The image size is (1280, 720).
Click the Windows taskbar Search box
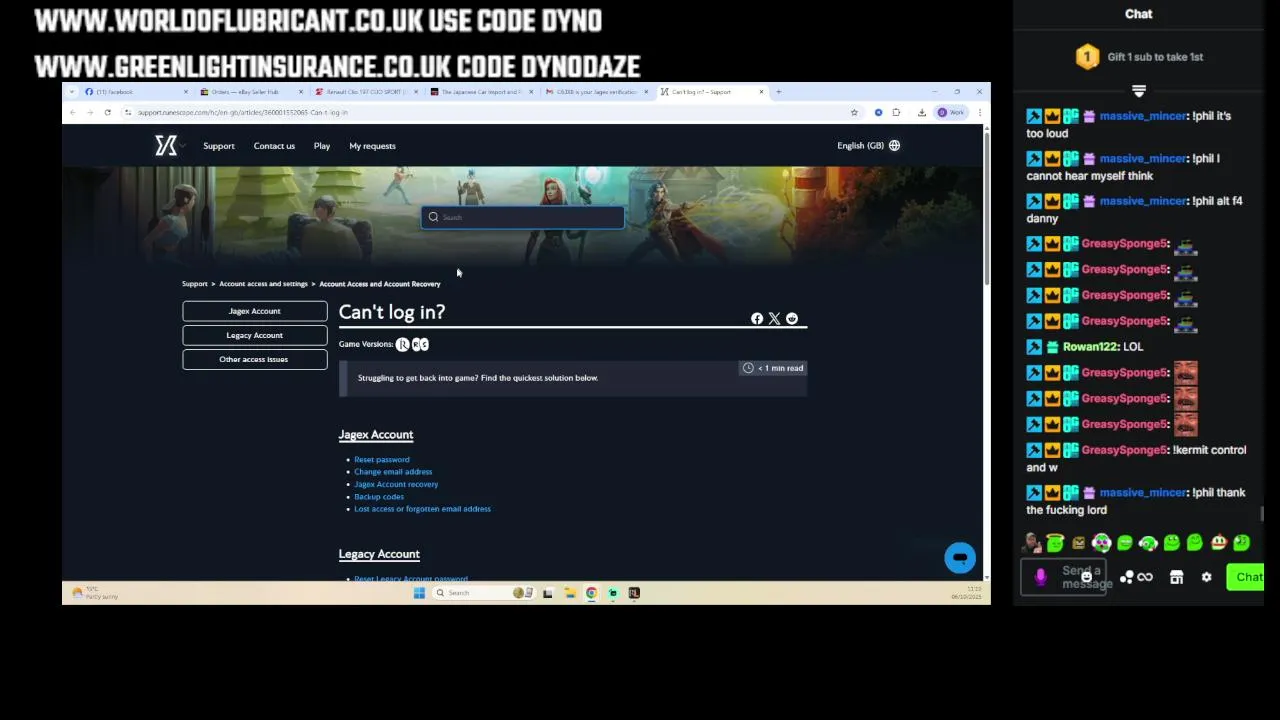click(x=483, y=593)
